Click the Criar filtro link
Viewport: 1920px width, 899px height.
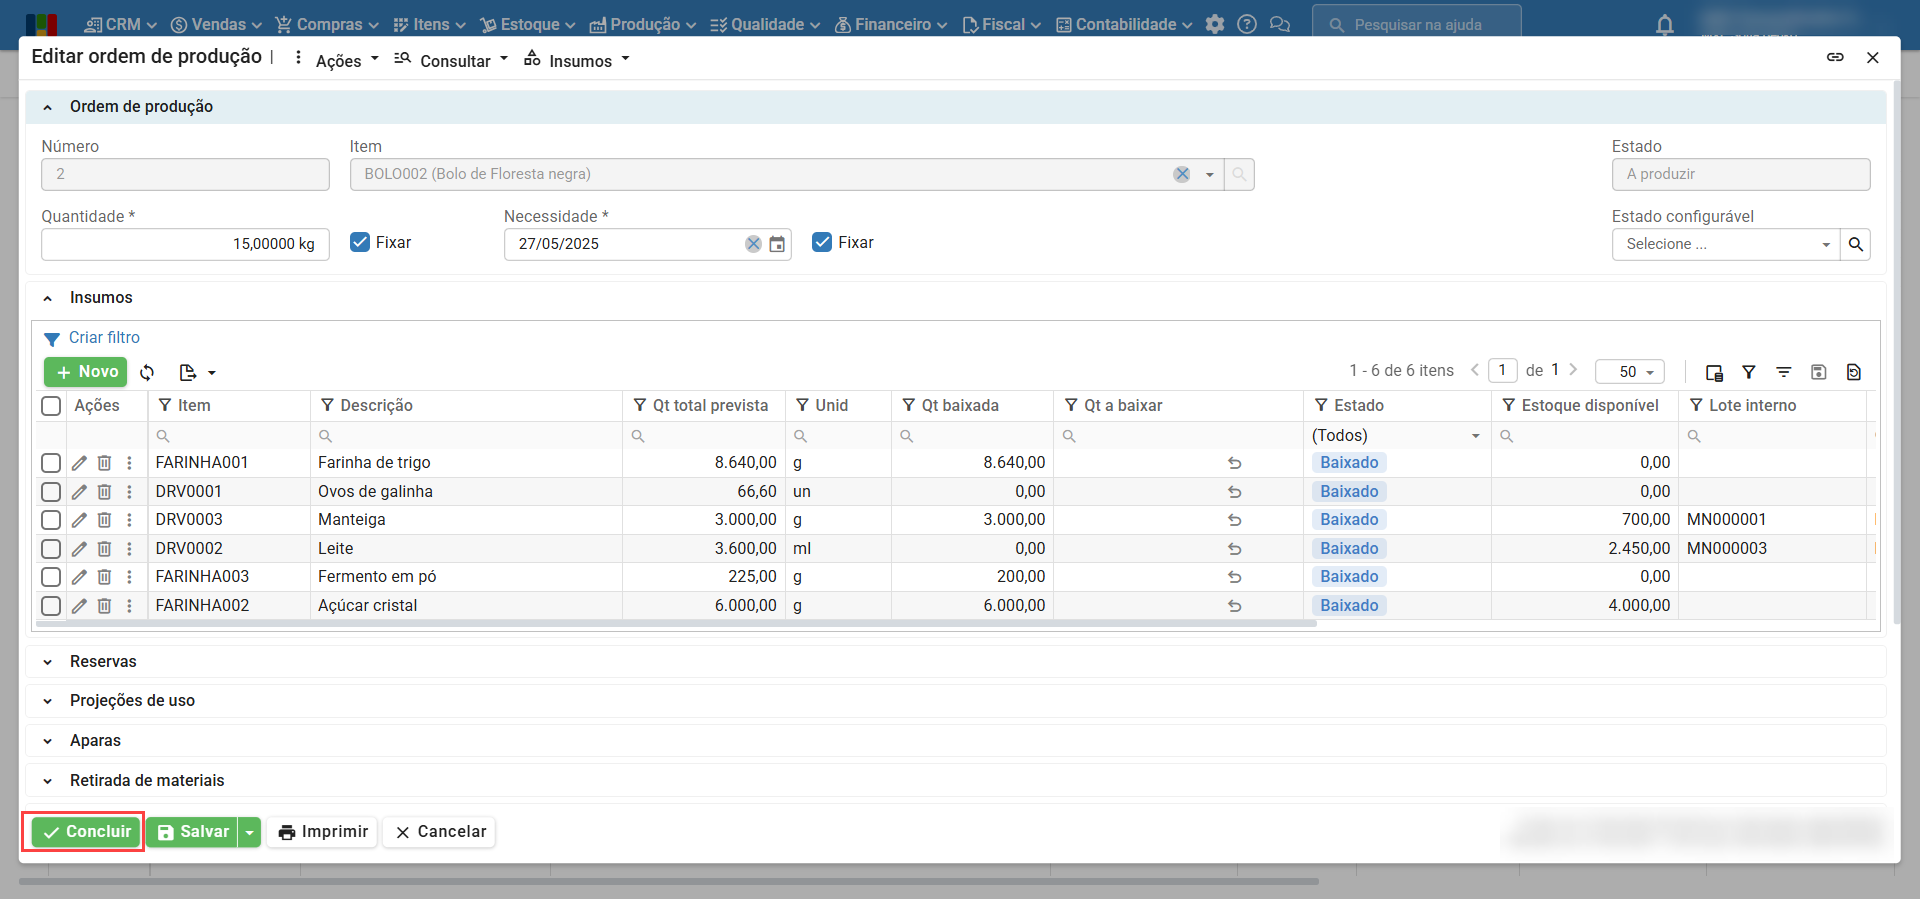pyautogui.click(x=104, y=338)
